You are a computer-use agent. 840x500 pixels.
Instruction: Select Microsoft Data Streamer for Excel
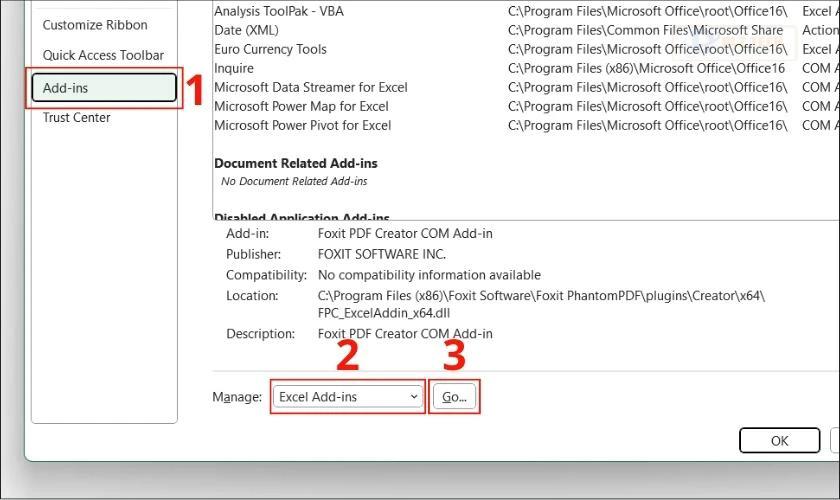(526, 87)
